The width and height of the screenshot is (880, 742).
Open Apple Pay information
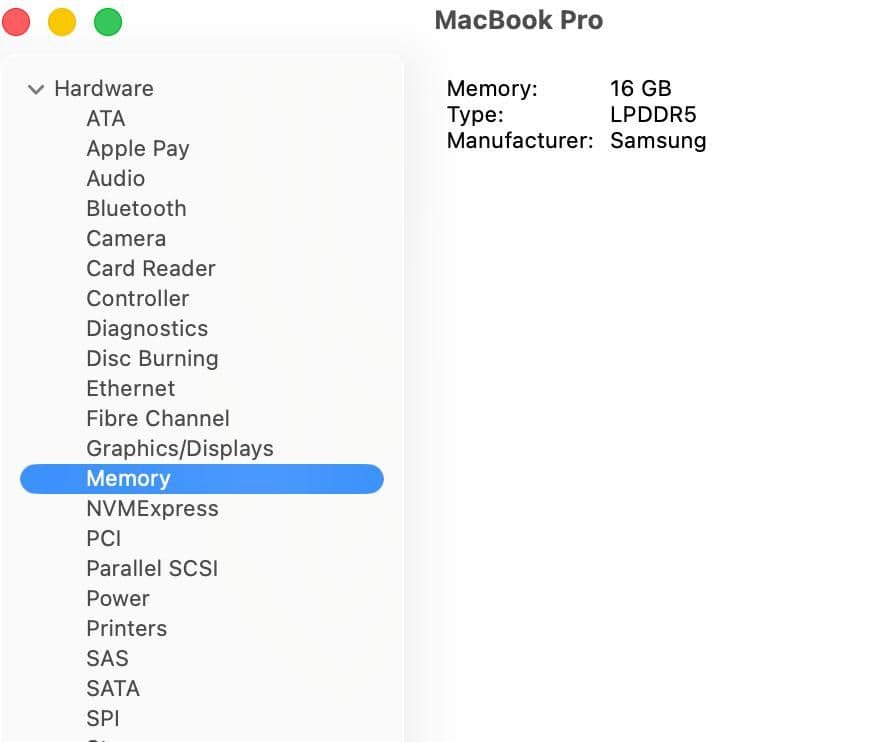(138, 148)
